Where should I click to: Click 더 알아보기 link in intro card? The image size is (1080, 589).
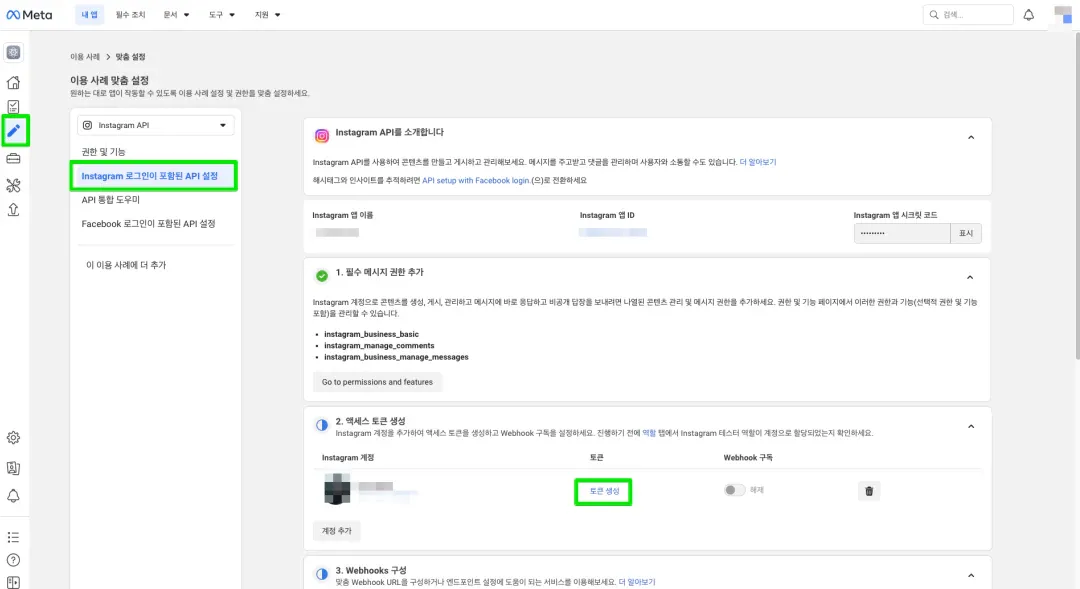[x=758, y=163]
